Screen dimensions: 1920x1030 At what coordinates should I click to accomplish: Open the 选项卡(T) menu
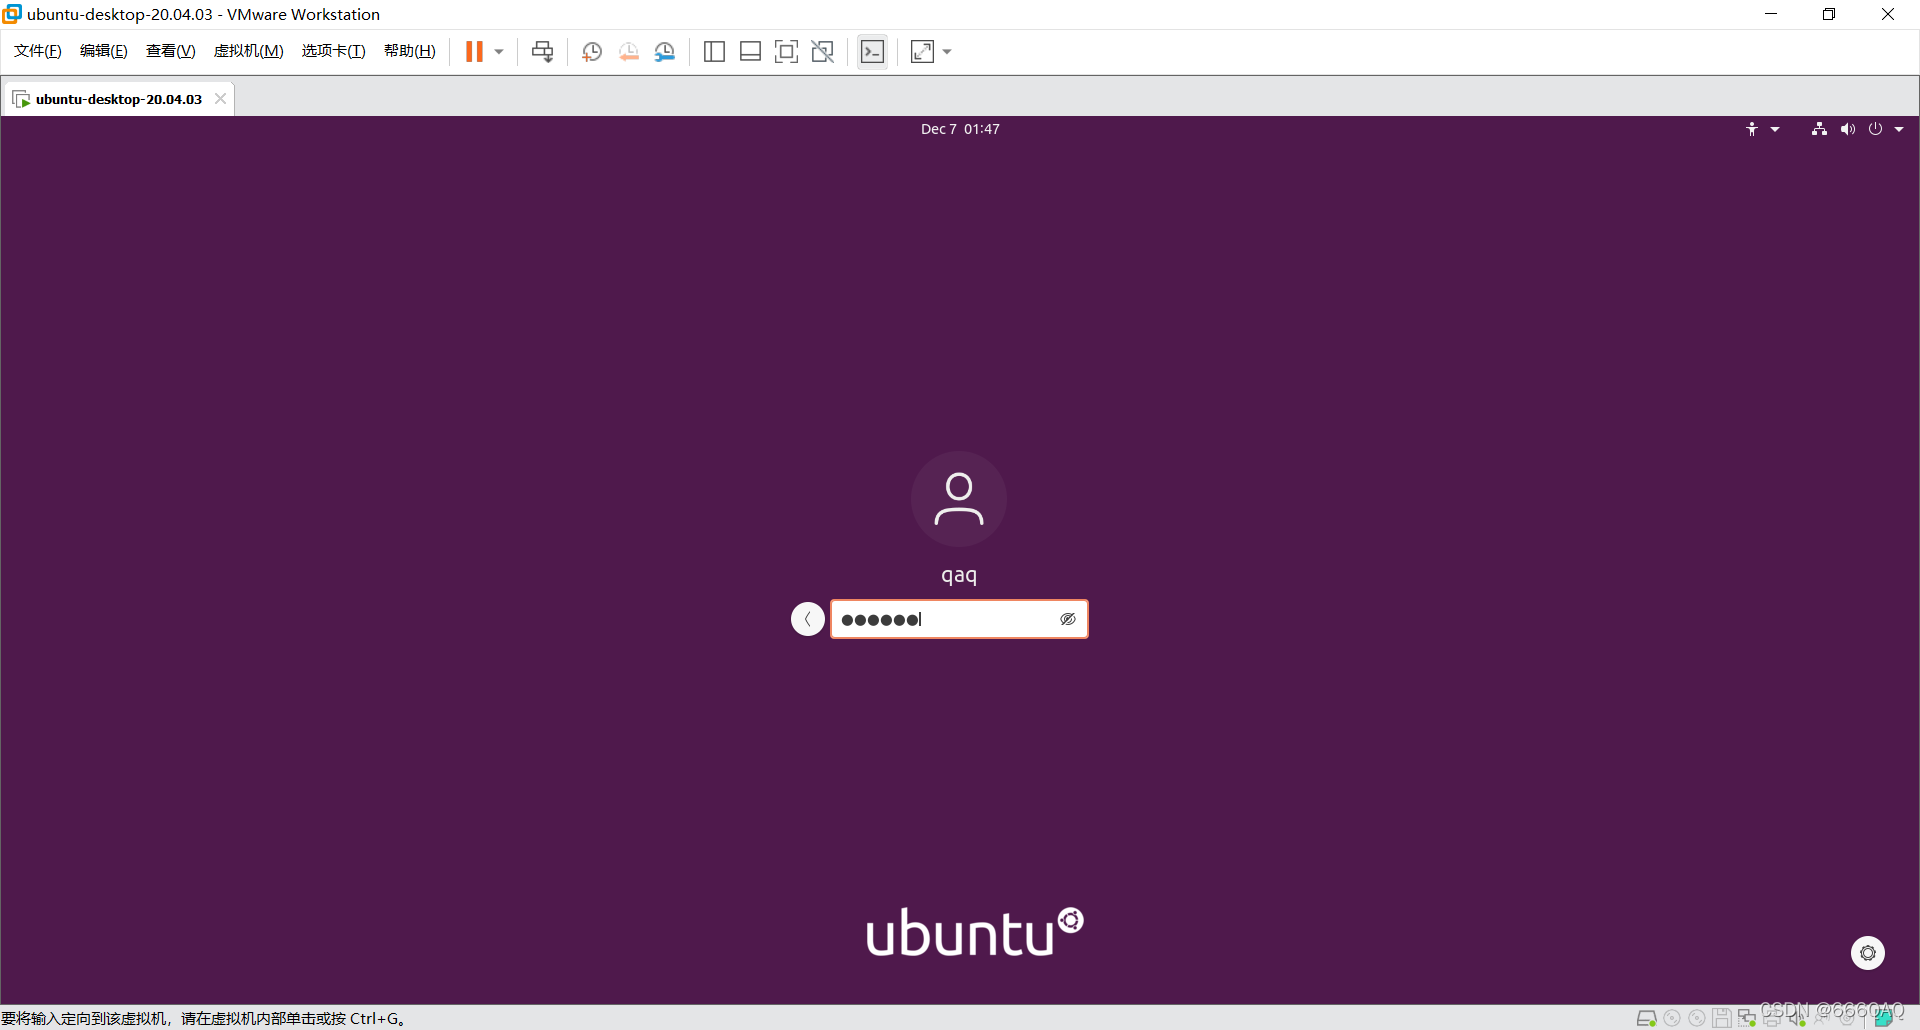334,51
